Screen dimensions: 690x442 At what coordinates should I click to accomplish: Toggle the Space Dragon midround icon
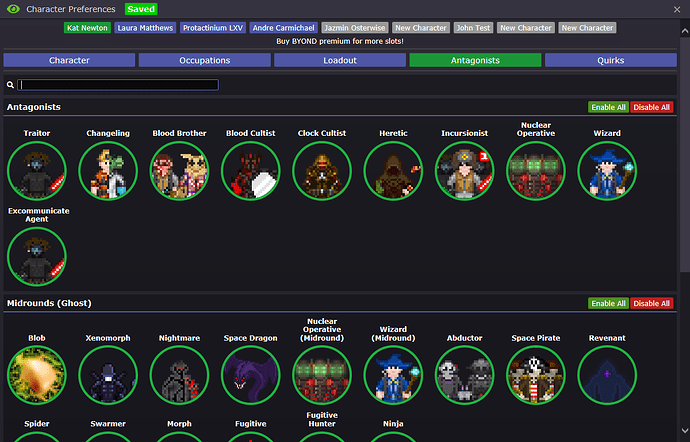[x=251, y=375]
